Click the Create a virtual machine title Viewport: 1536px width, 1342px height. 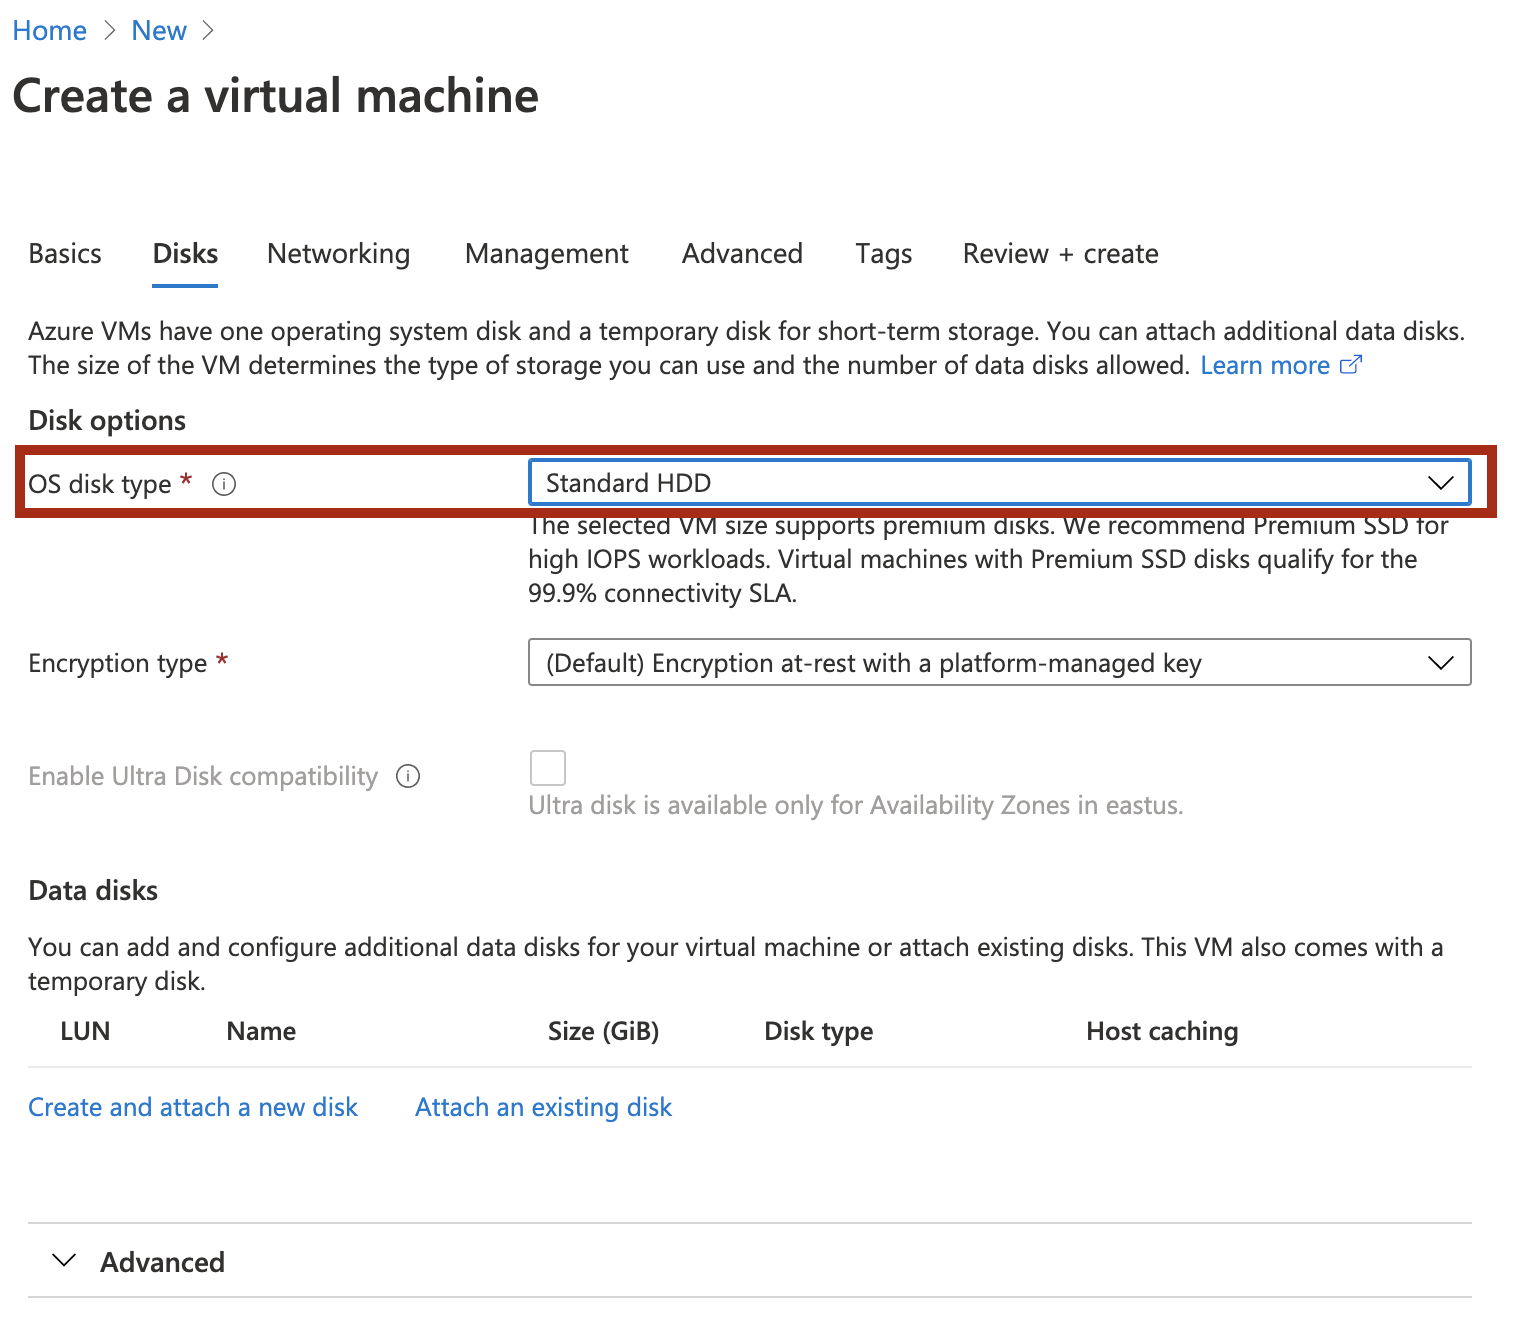(276, 96)
